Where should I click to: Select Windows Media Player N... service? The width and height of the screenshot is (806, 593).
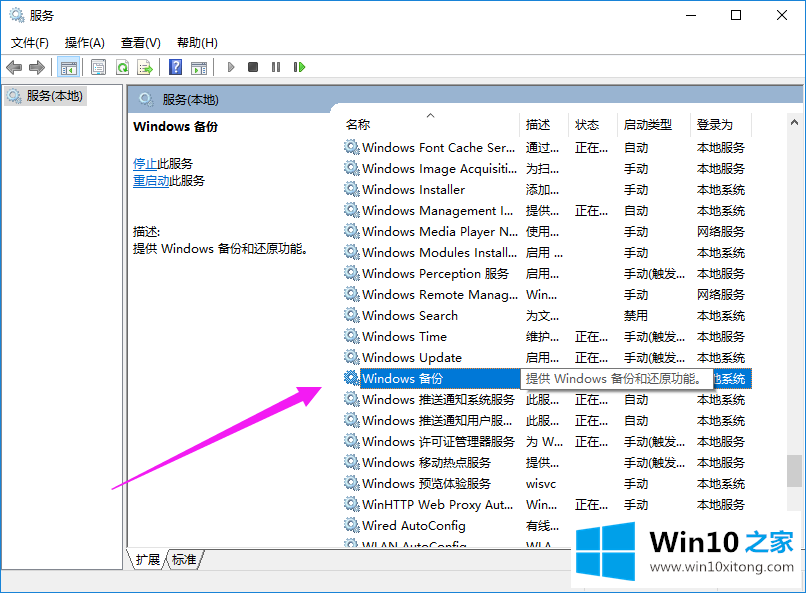click(x=547, y=232)
